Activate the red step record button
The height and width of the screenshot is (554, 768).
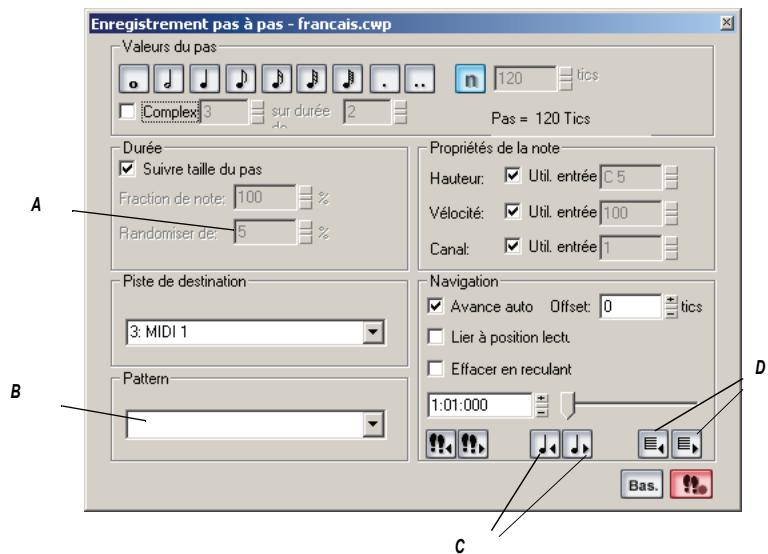(x=691, y=484)
